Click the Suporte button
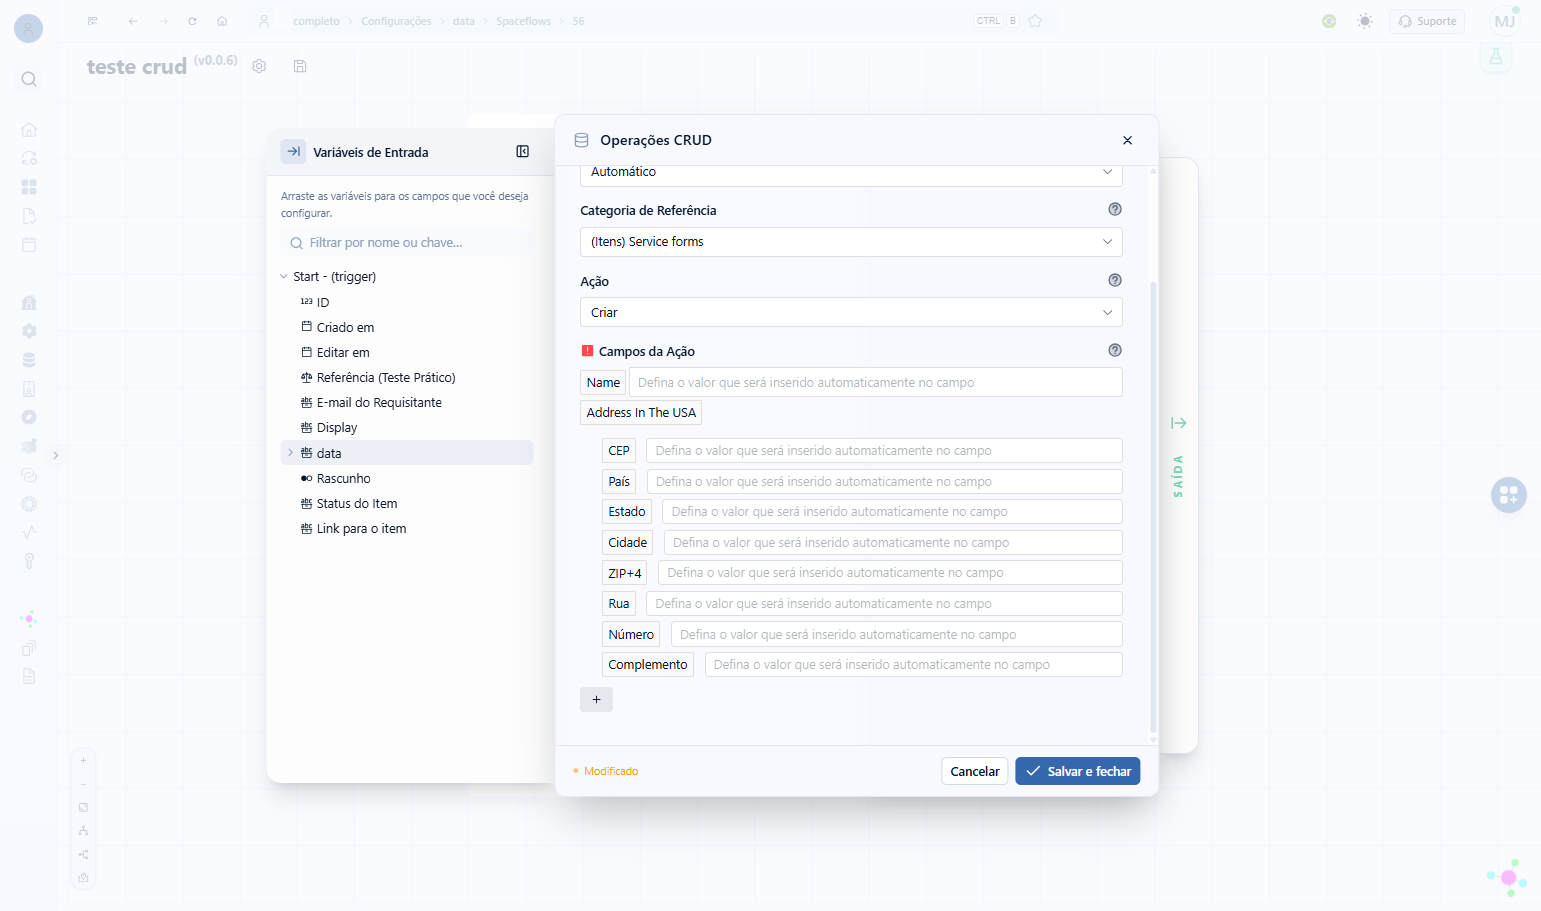The height and width of the screenshot is (911, 1541). click(1427, 21)
